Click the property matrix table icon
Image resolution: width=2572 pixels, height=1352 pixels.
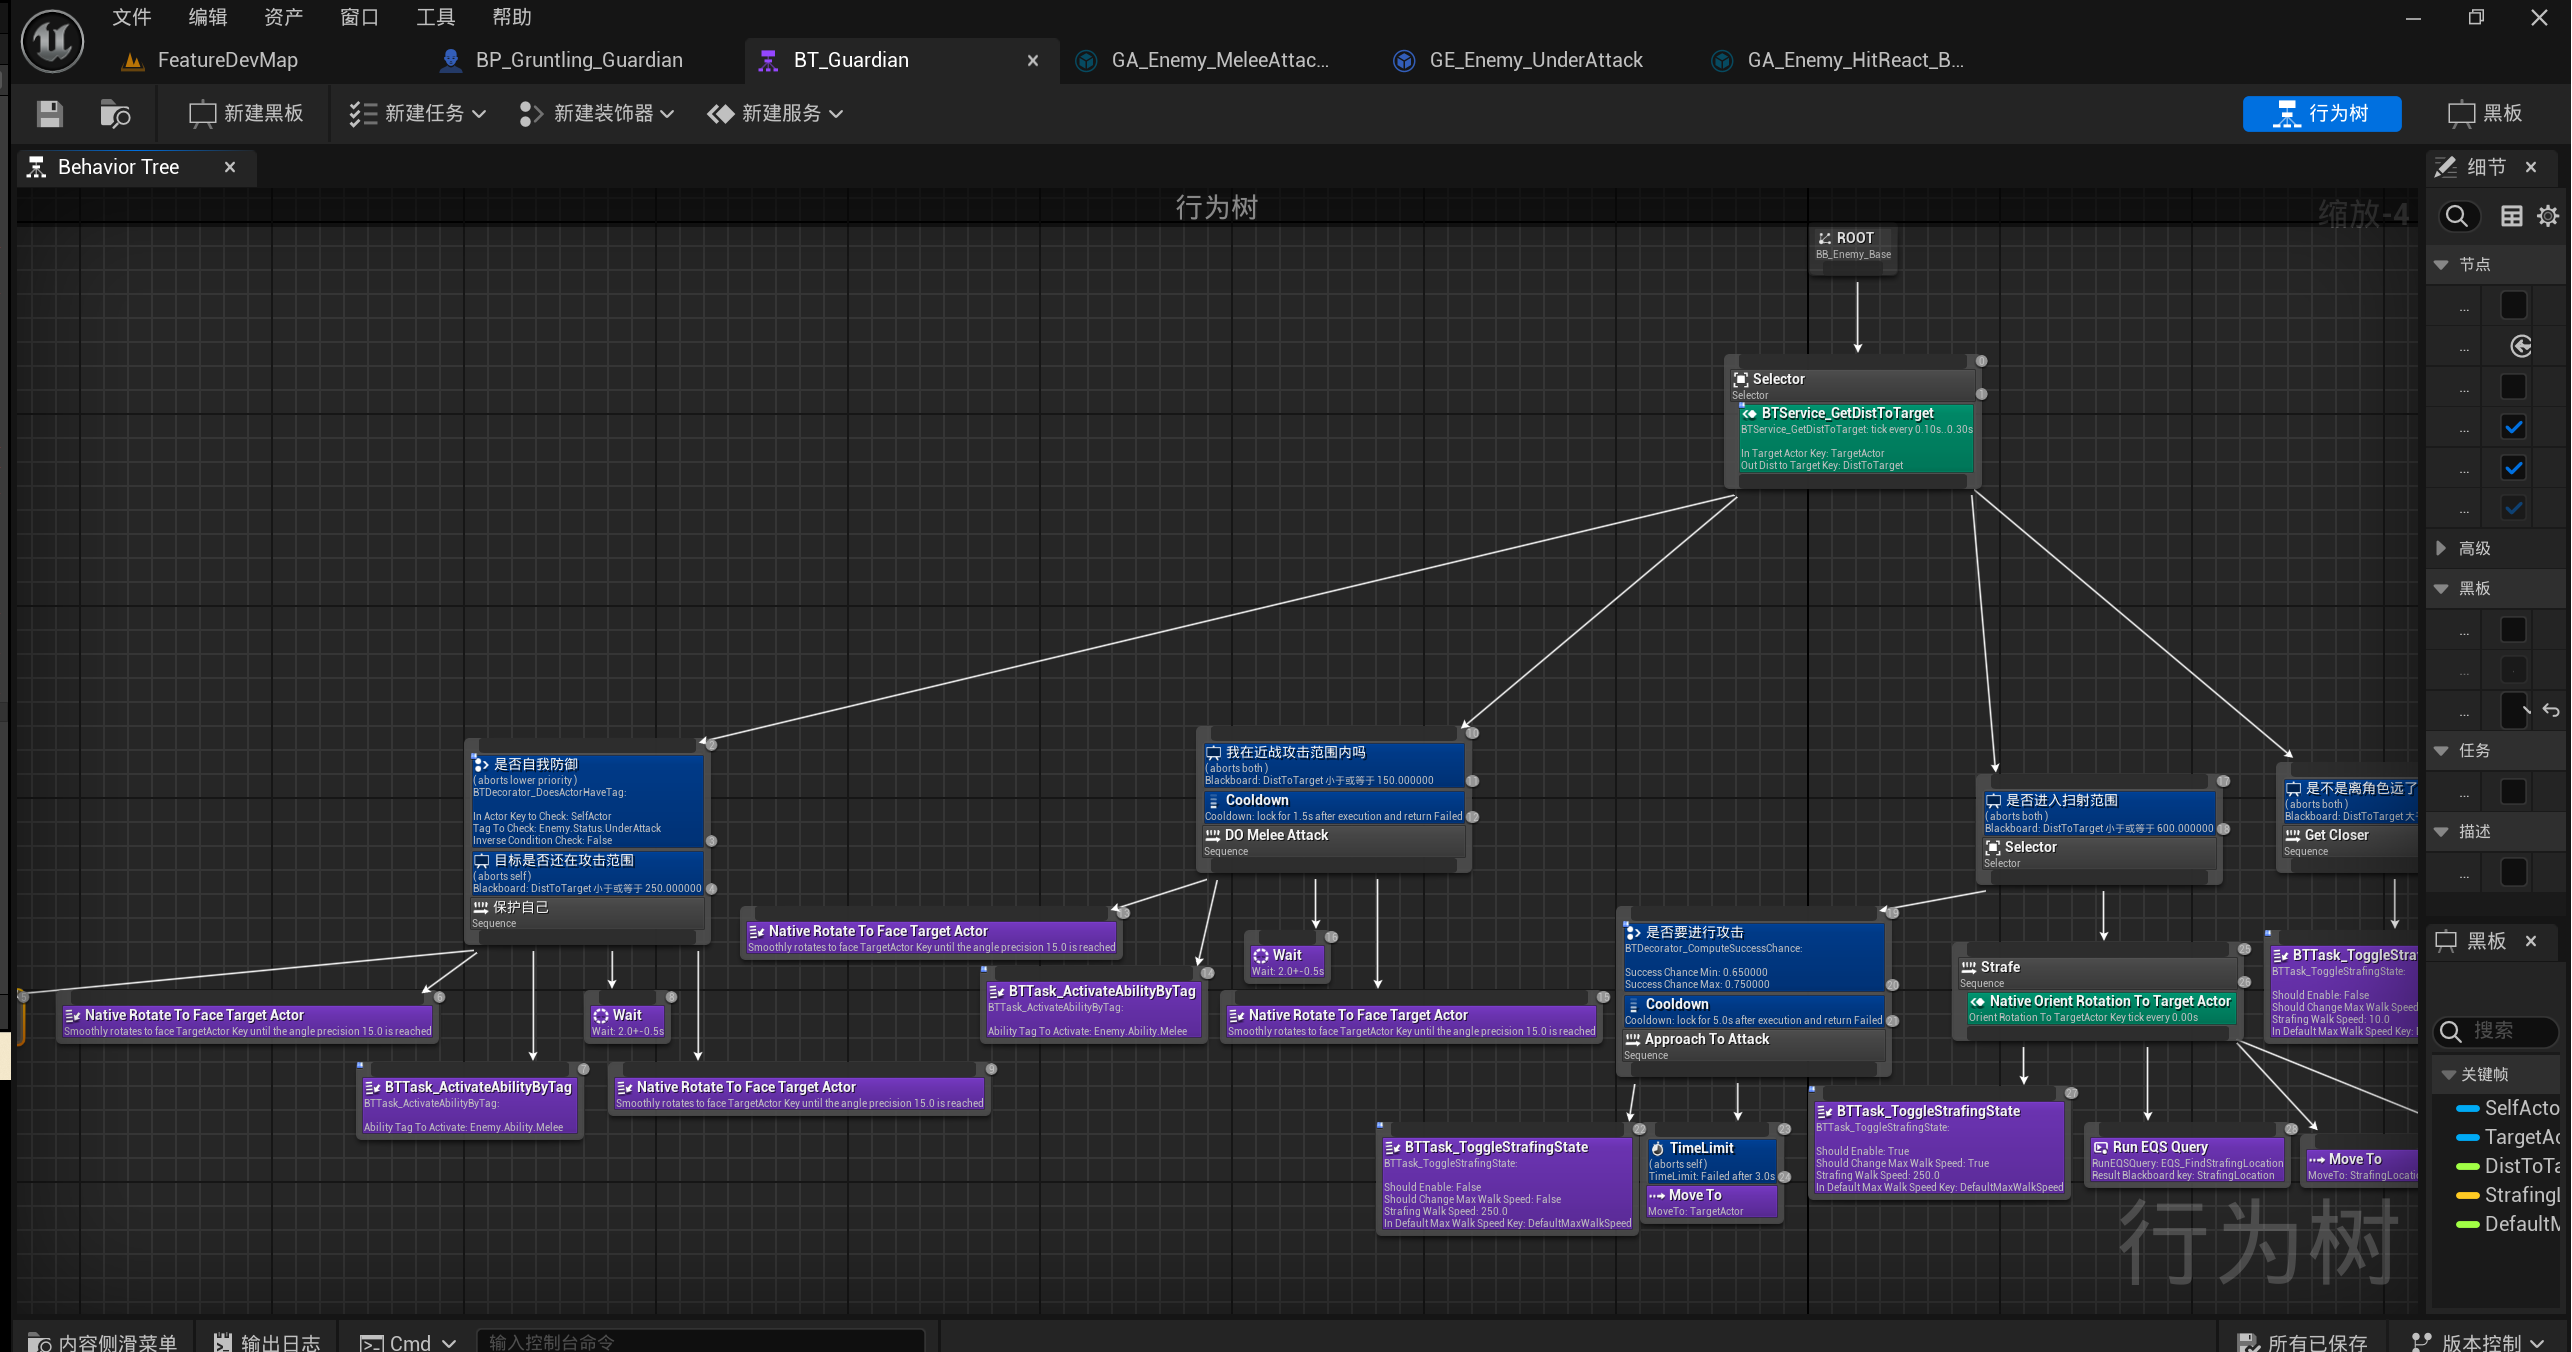click(x=2511, y=216)
